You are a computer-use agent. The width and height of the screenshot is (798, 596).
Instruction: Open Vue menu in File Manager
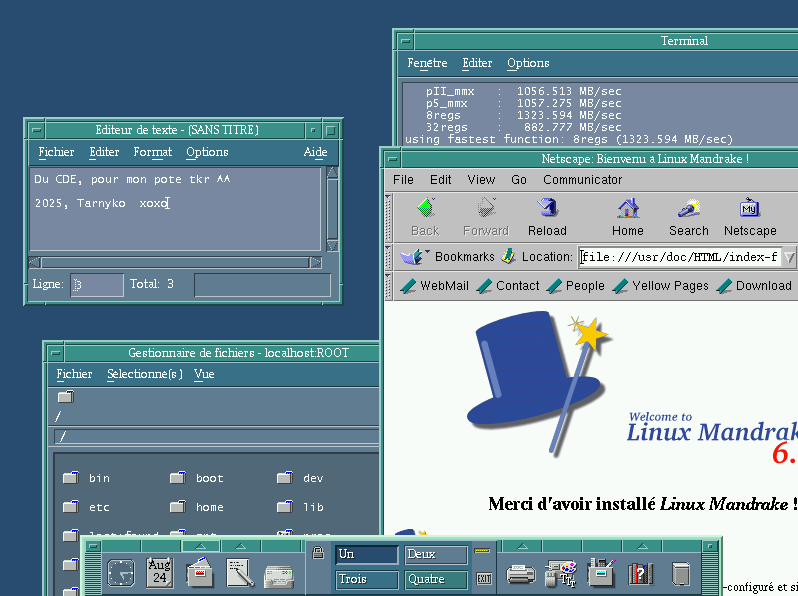point(204,374)
